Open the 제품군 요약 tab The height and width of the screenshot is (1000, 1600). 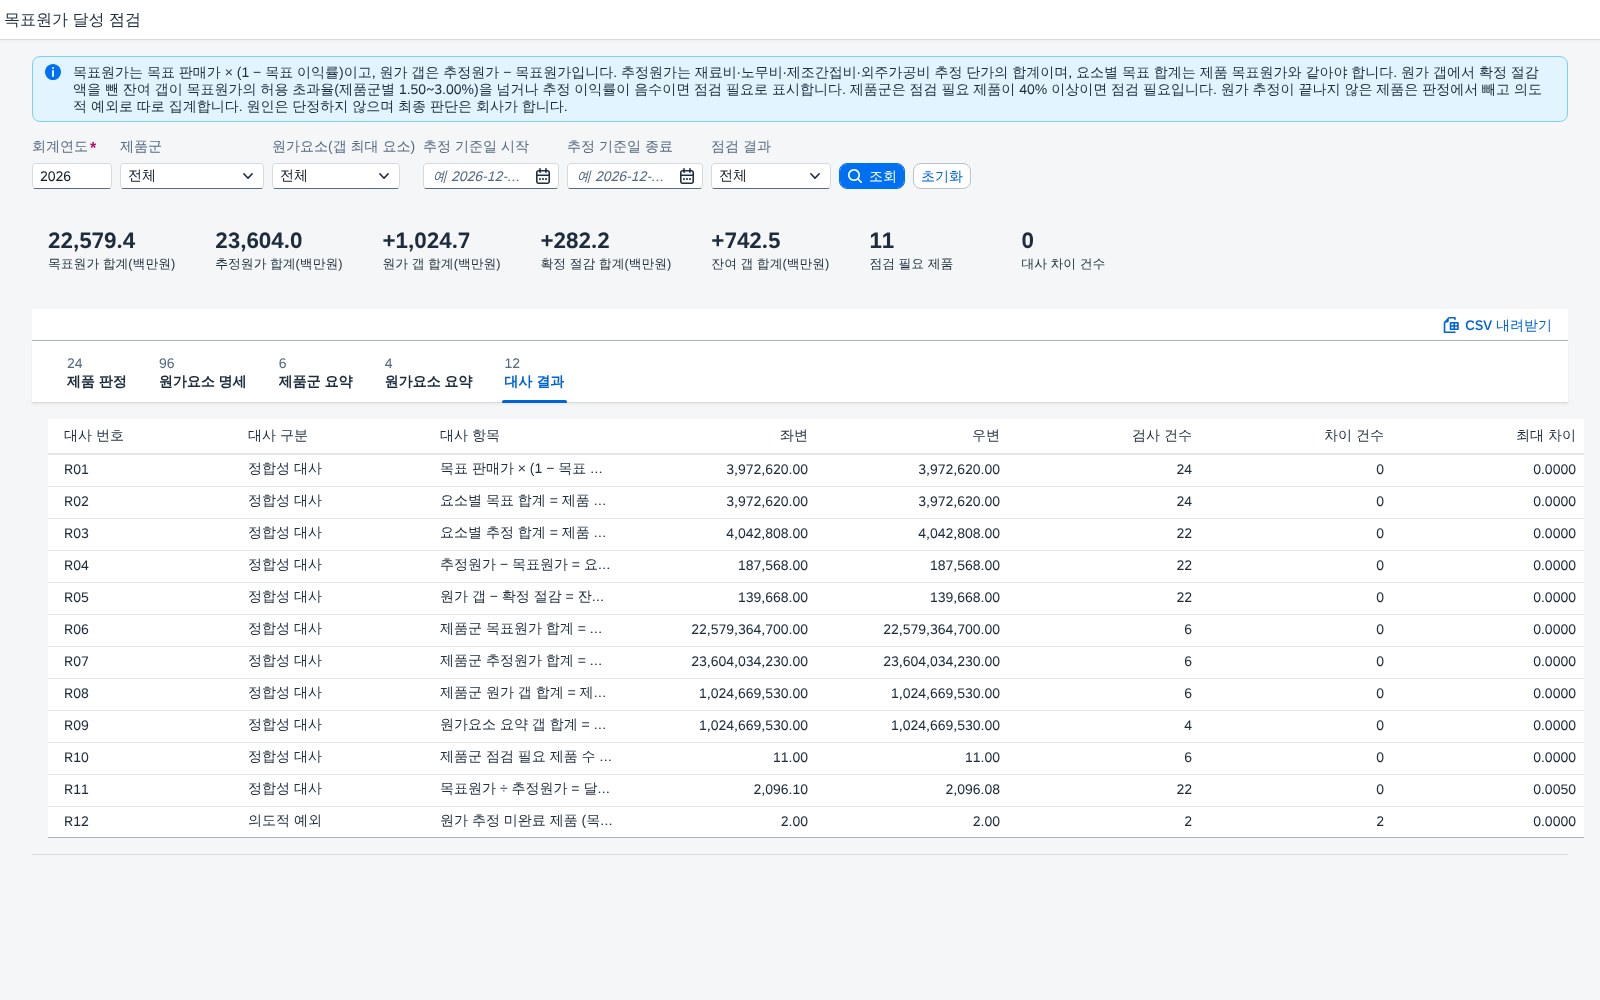(316, 373)
